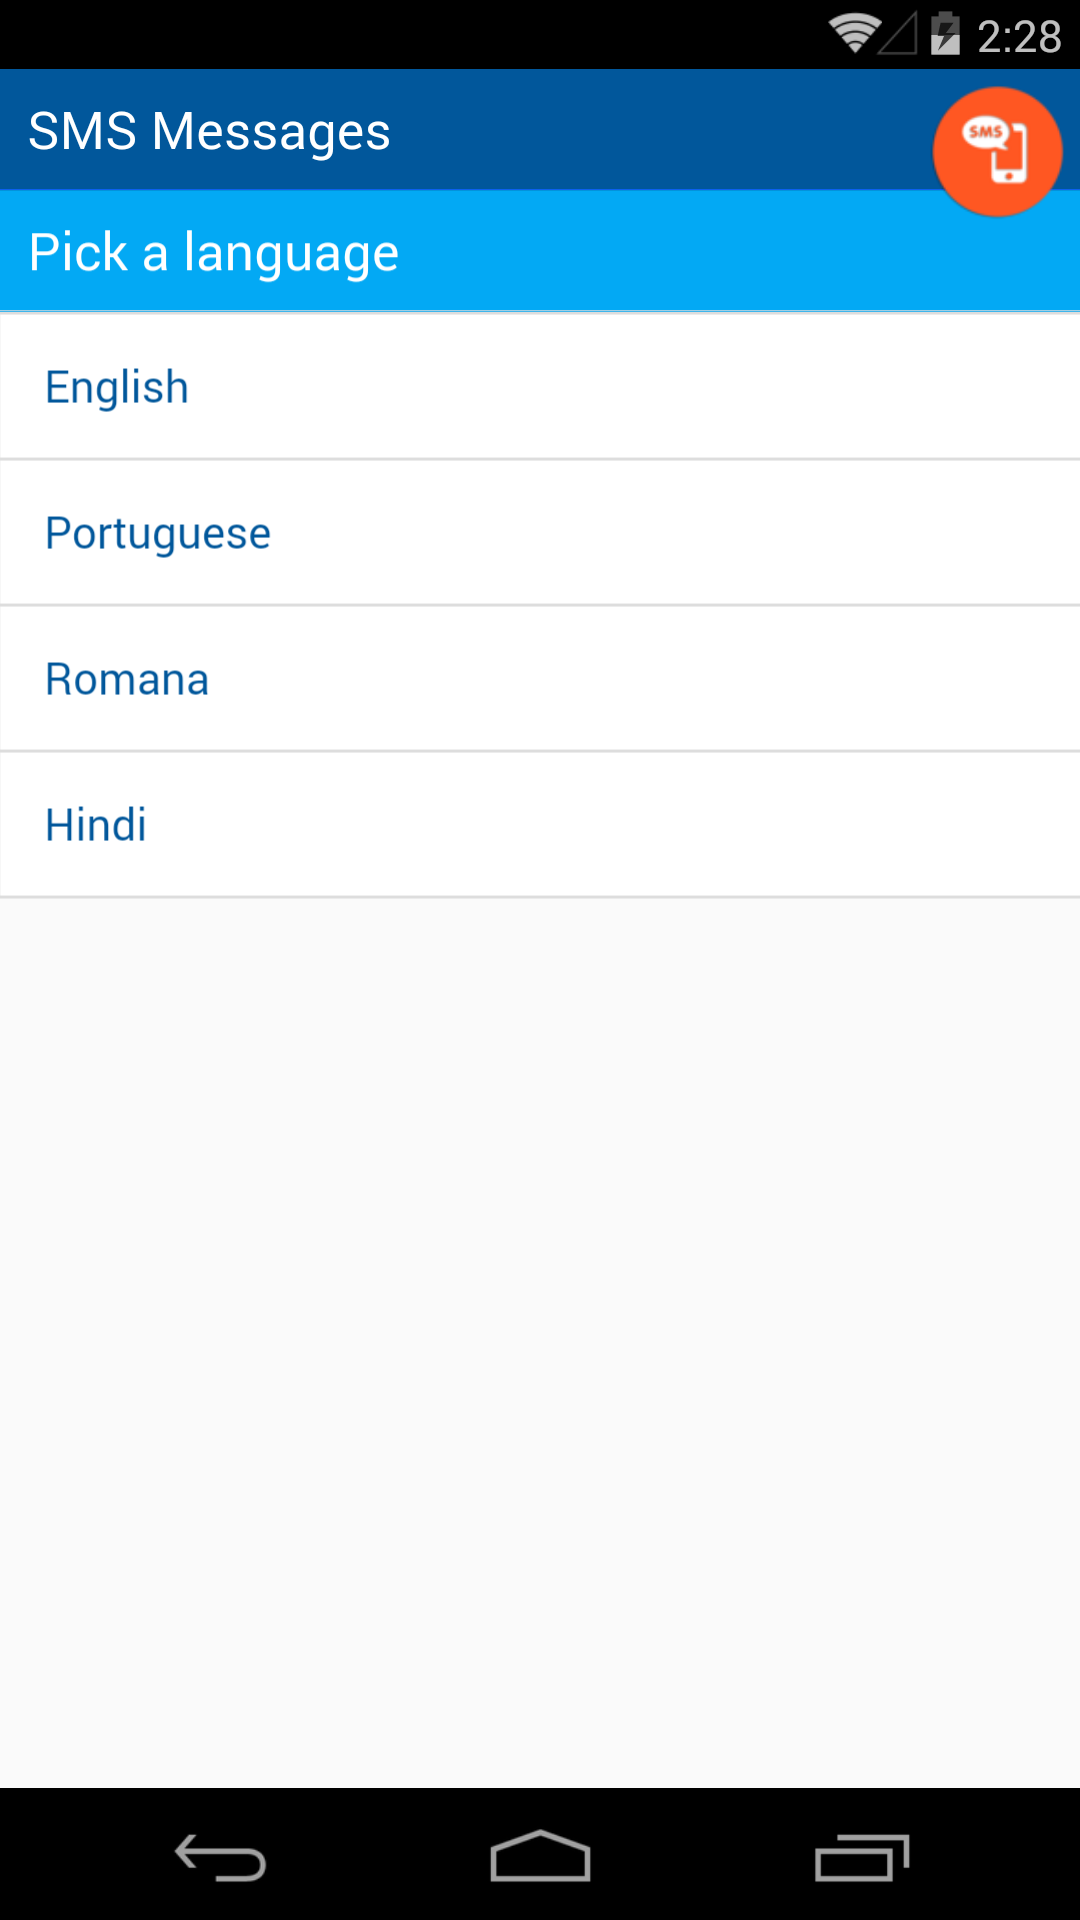Tap the orange SMS floating icon

pyautogui.click(x=997, y=151)
